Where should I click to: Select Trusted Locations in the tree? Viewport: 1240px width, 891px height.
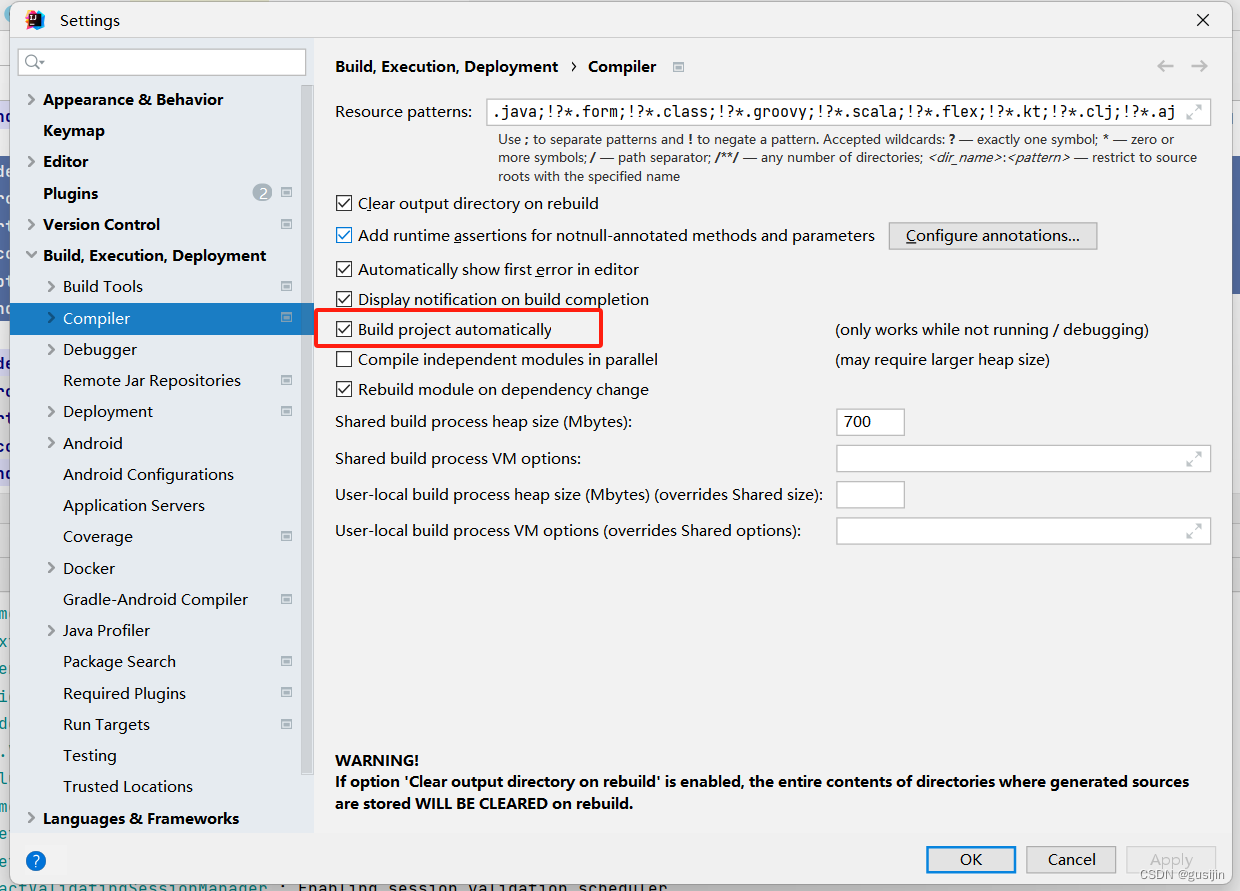coord(128,786)
